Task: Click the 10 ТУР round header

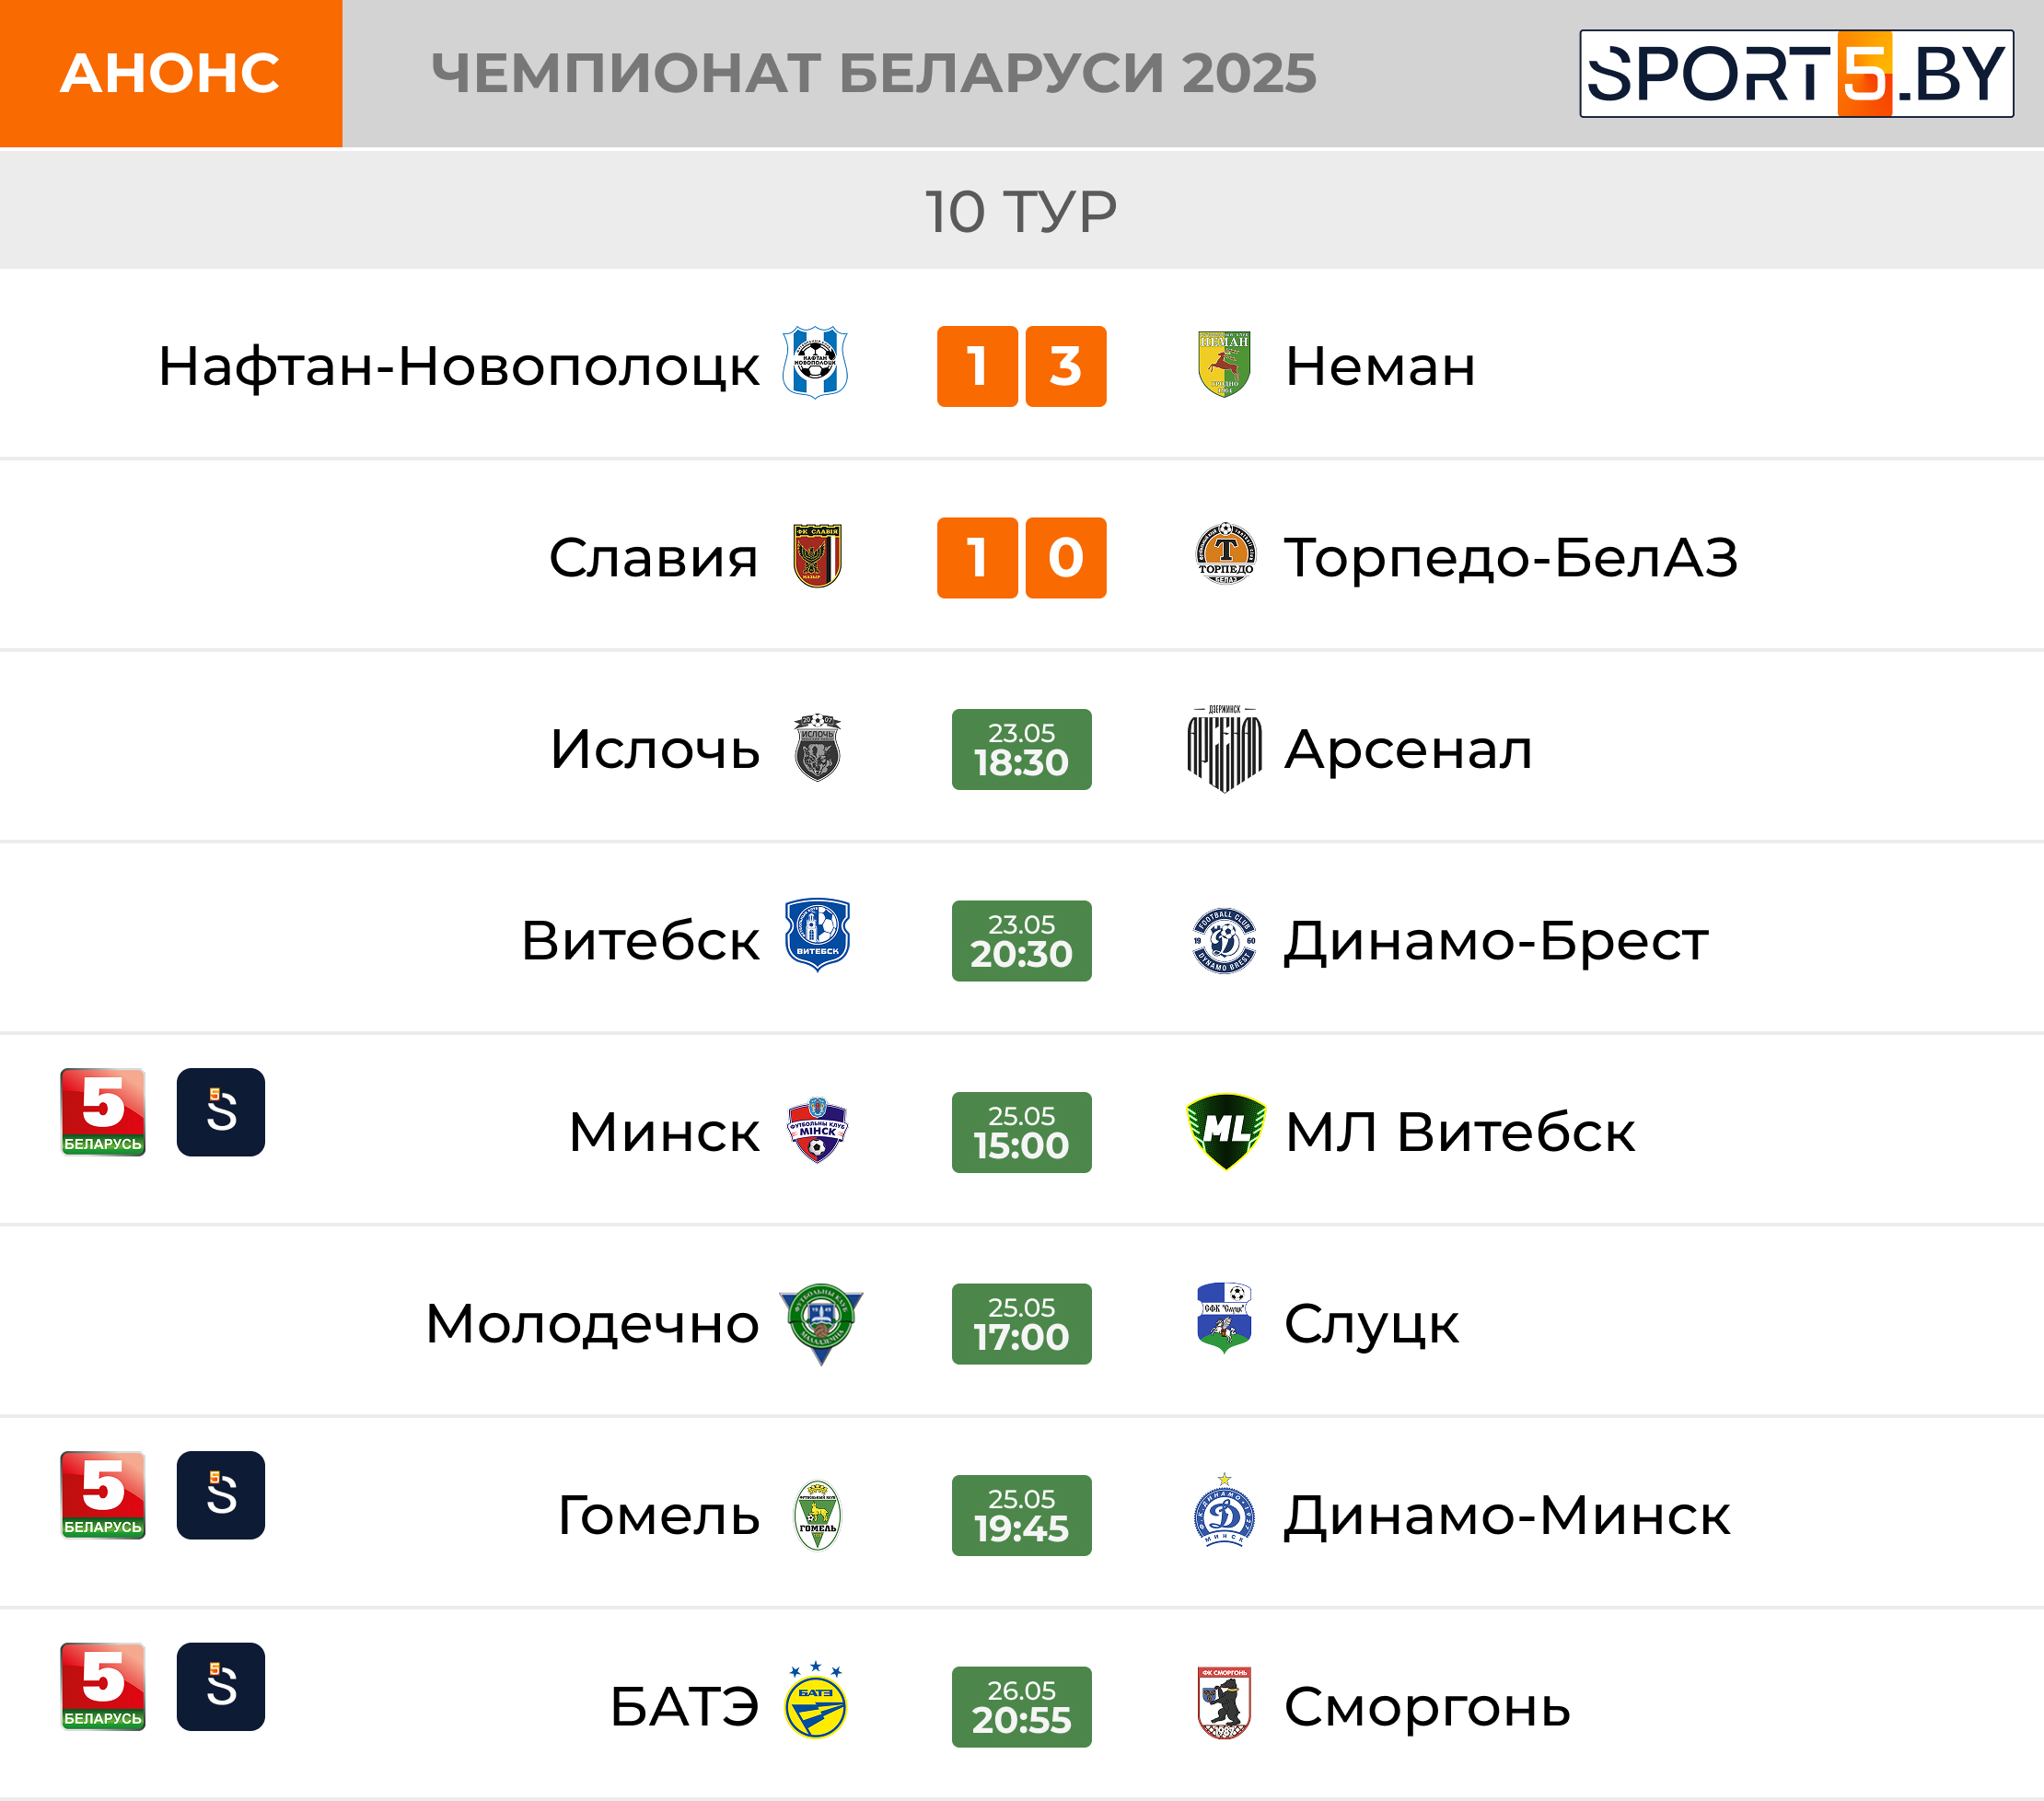Action: coord(1022,210)
